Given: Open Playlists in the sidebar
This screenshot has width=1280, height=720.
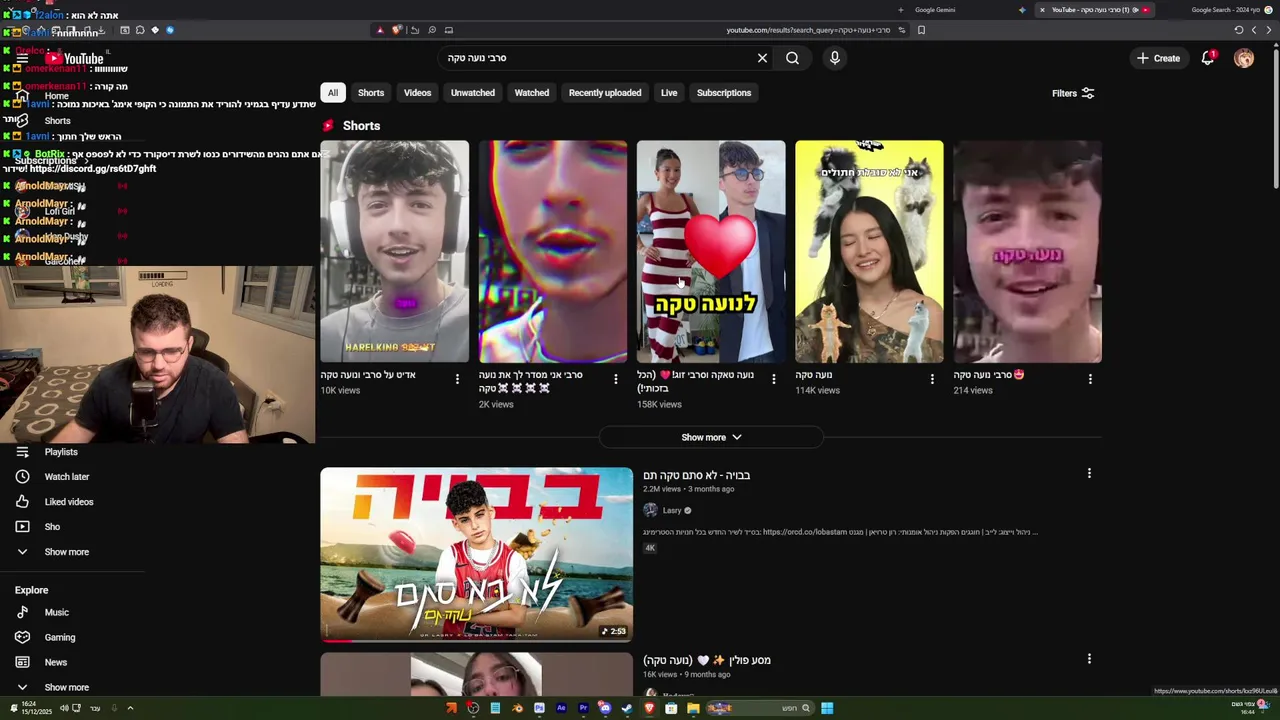Looking at the screenshot, I should click(x=60, y=452).
